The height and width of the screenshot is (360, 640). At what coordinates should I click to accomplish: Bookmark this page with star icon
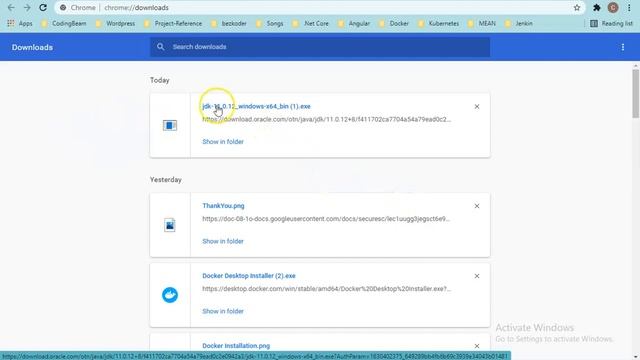(x=577, y=8)
